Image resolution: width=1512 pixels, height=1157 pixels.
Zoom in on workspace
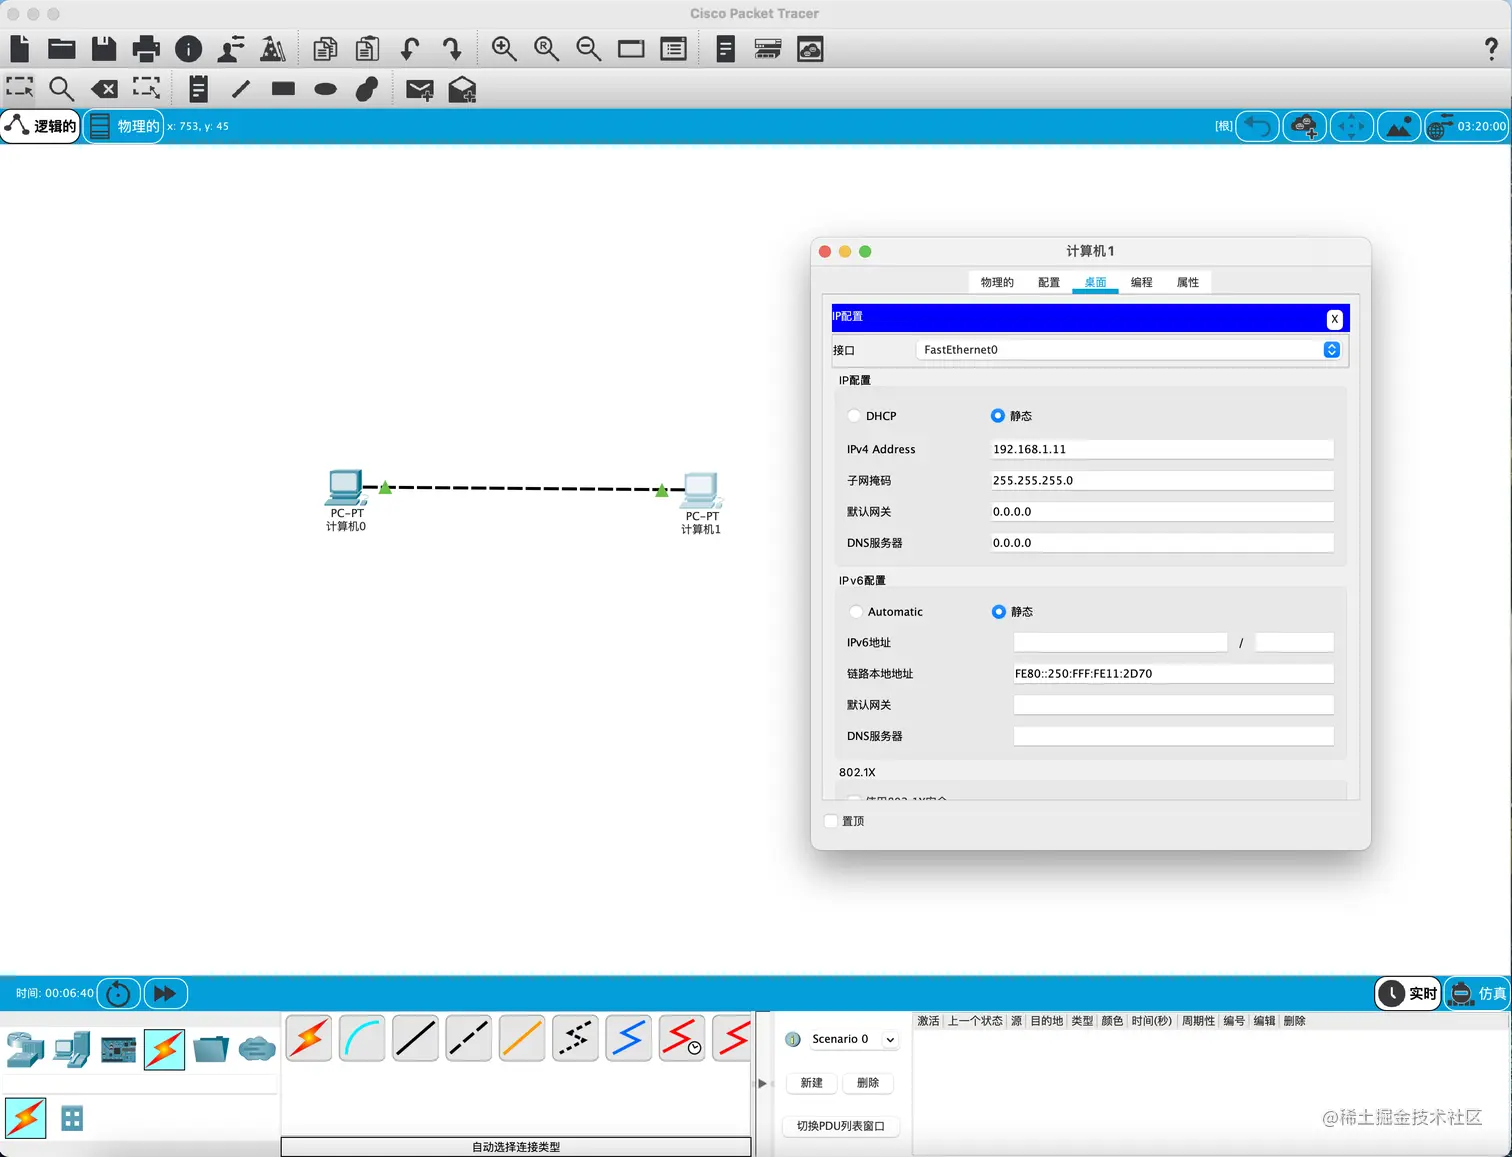(504, 48)
